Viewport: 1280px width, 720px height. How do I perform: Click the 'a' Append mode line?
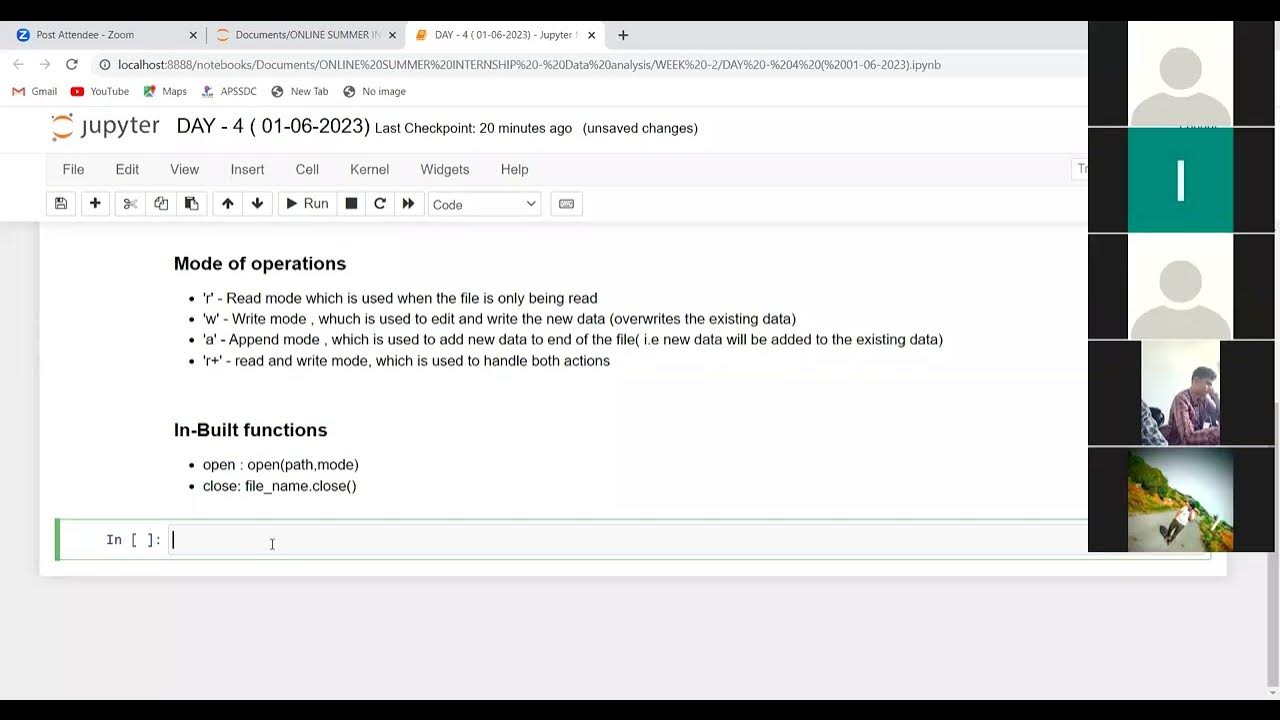573,340
